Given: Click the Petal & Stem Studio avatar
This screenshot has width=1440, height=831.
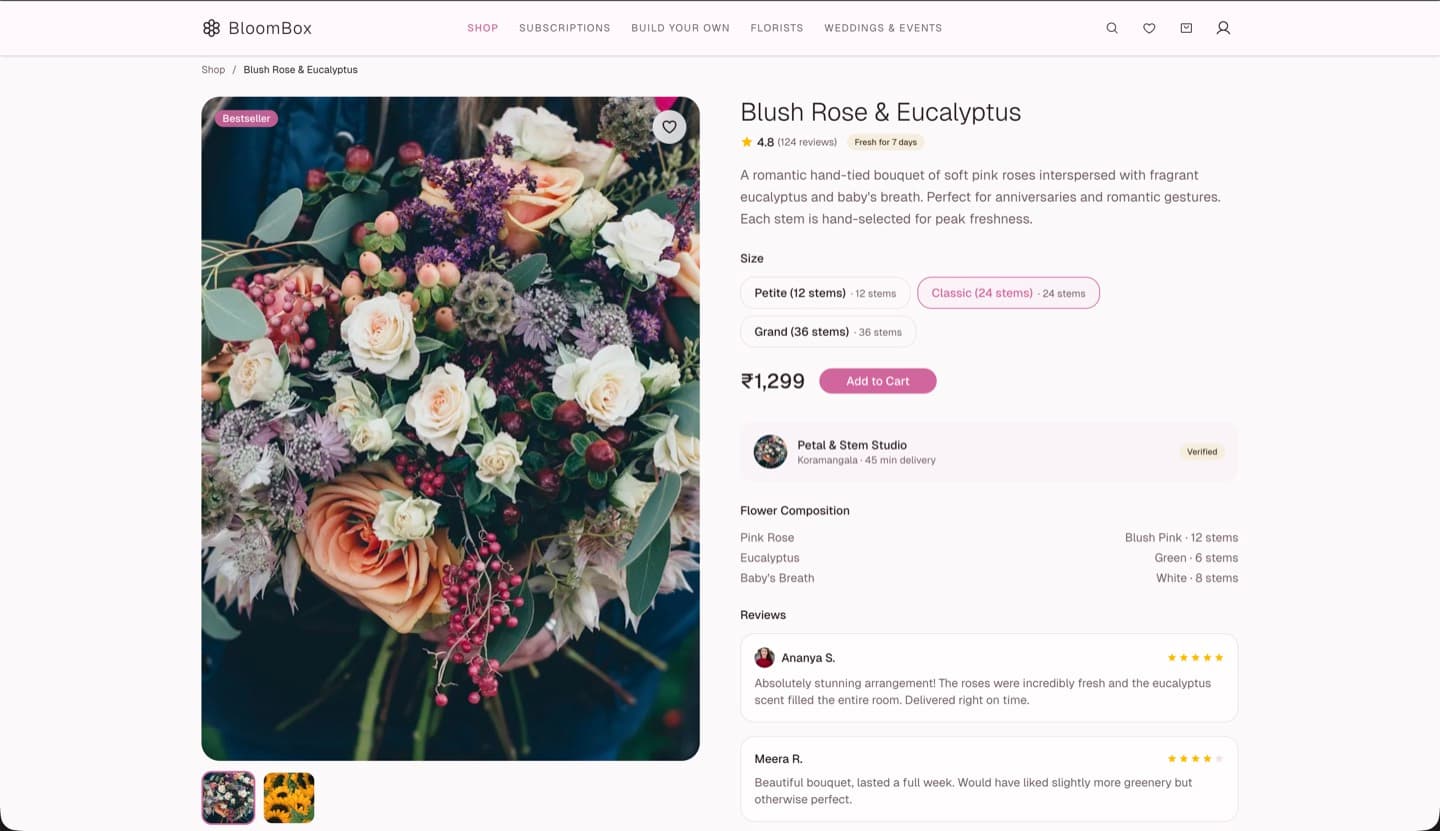Looking at the screenshot, I should point(770,452).
